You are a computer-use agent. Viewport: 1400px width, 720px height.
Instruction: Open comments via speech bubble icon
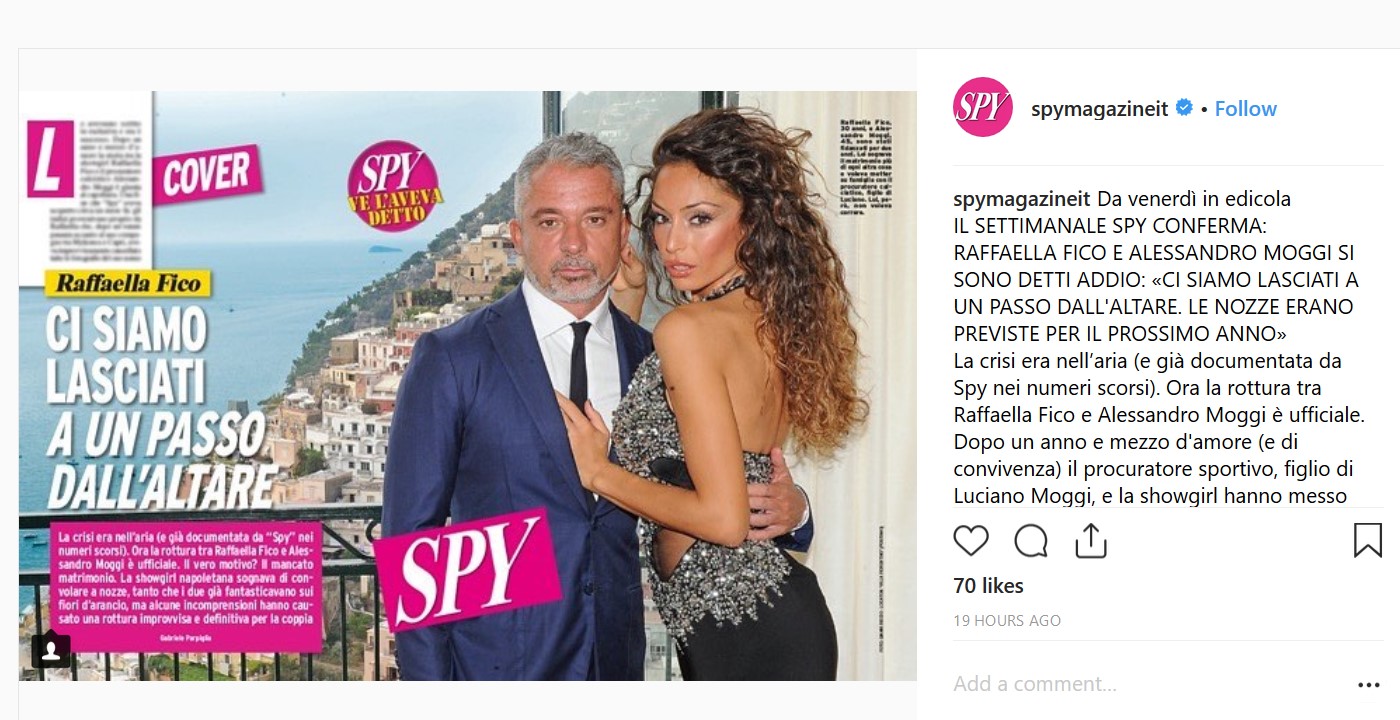click(x=1031, y=541)
